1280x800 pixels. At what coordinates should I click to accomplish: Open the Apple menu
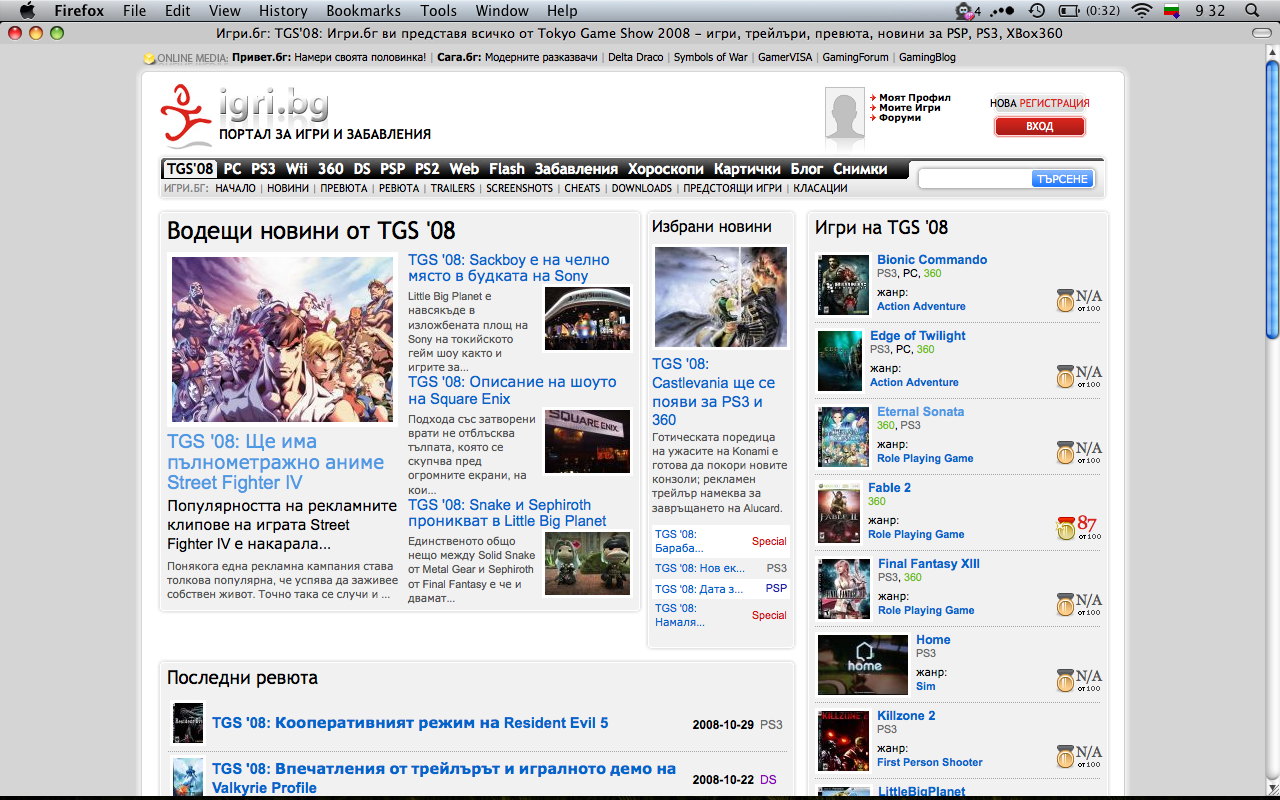27,11
